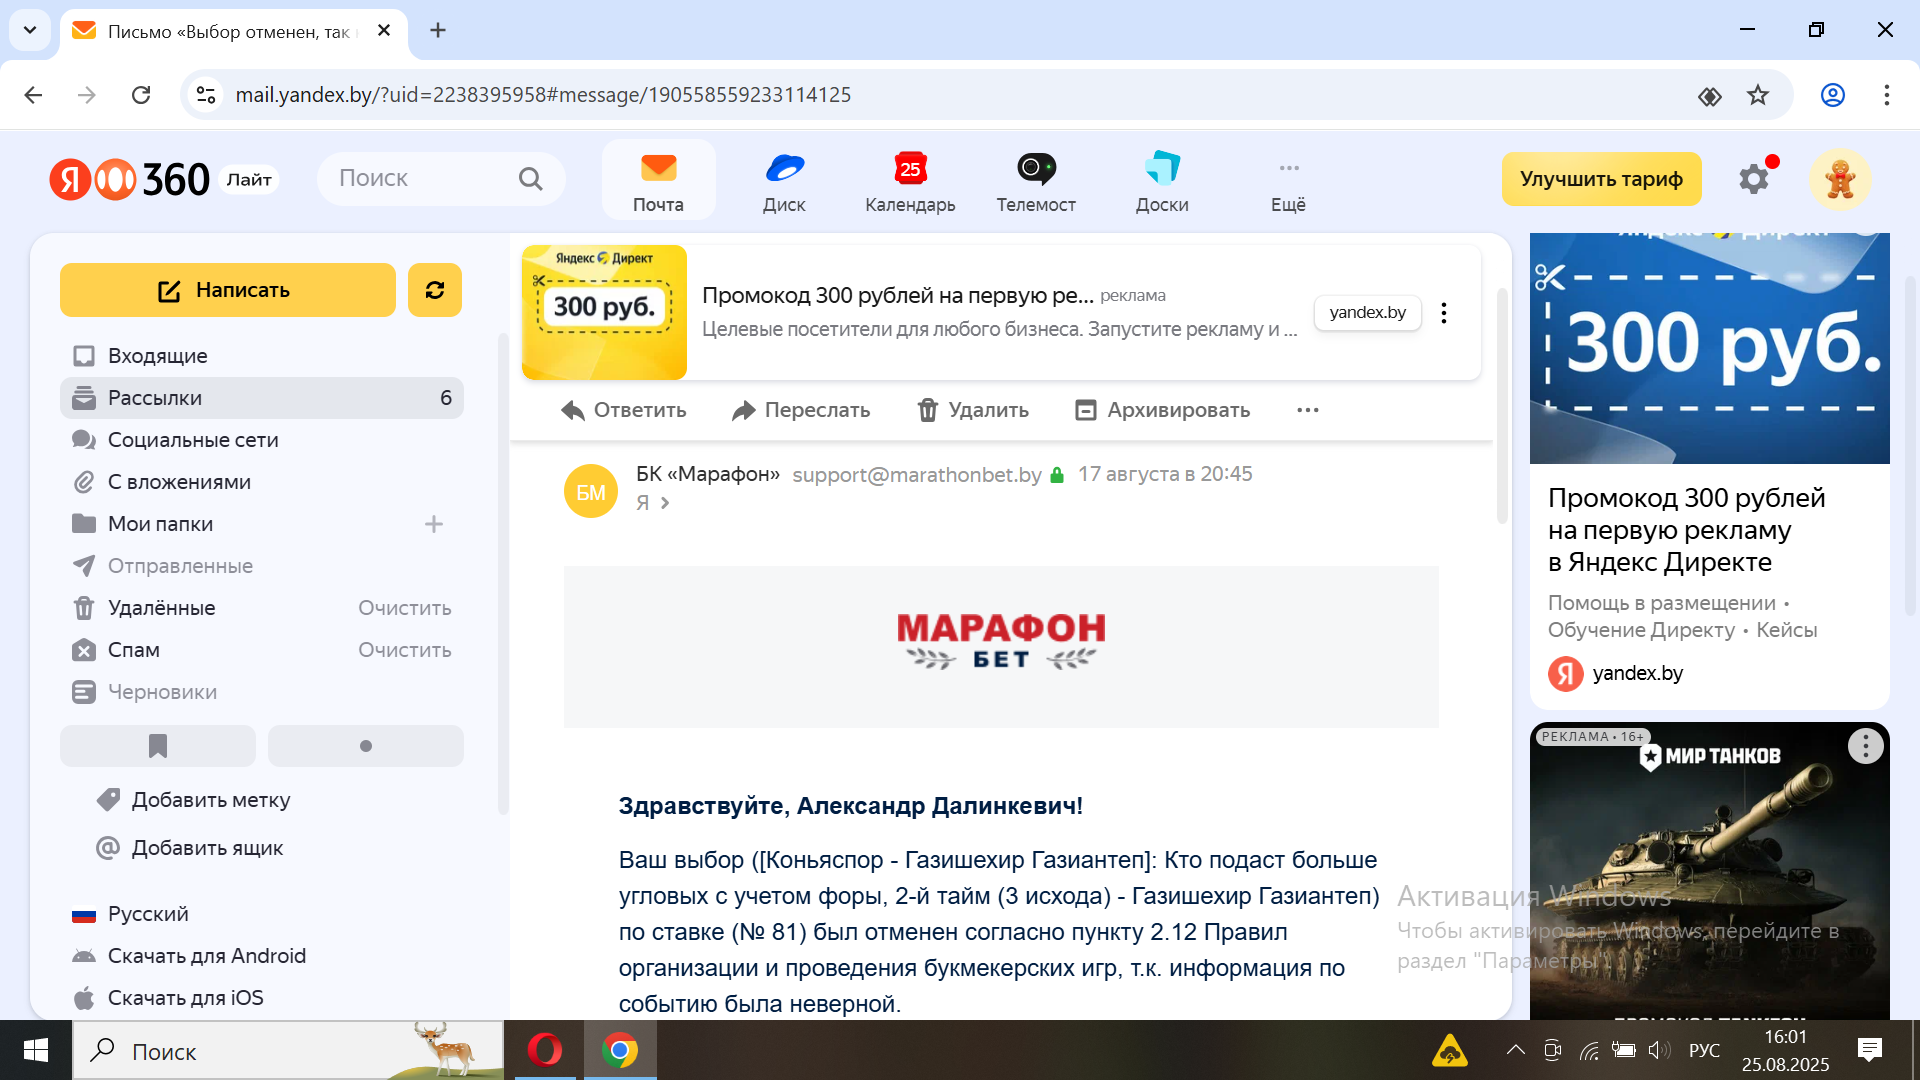This screenshot has width=1920, height=1080.
Task: Open Opera from the taskbar
Action: (x=545, y=1050)
